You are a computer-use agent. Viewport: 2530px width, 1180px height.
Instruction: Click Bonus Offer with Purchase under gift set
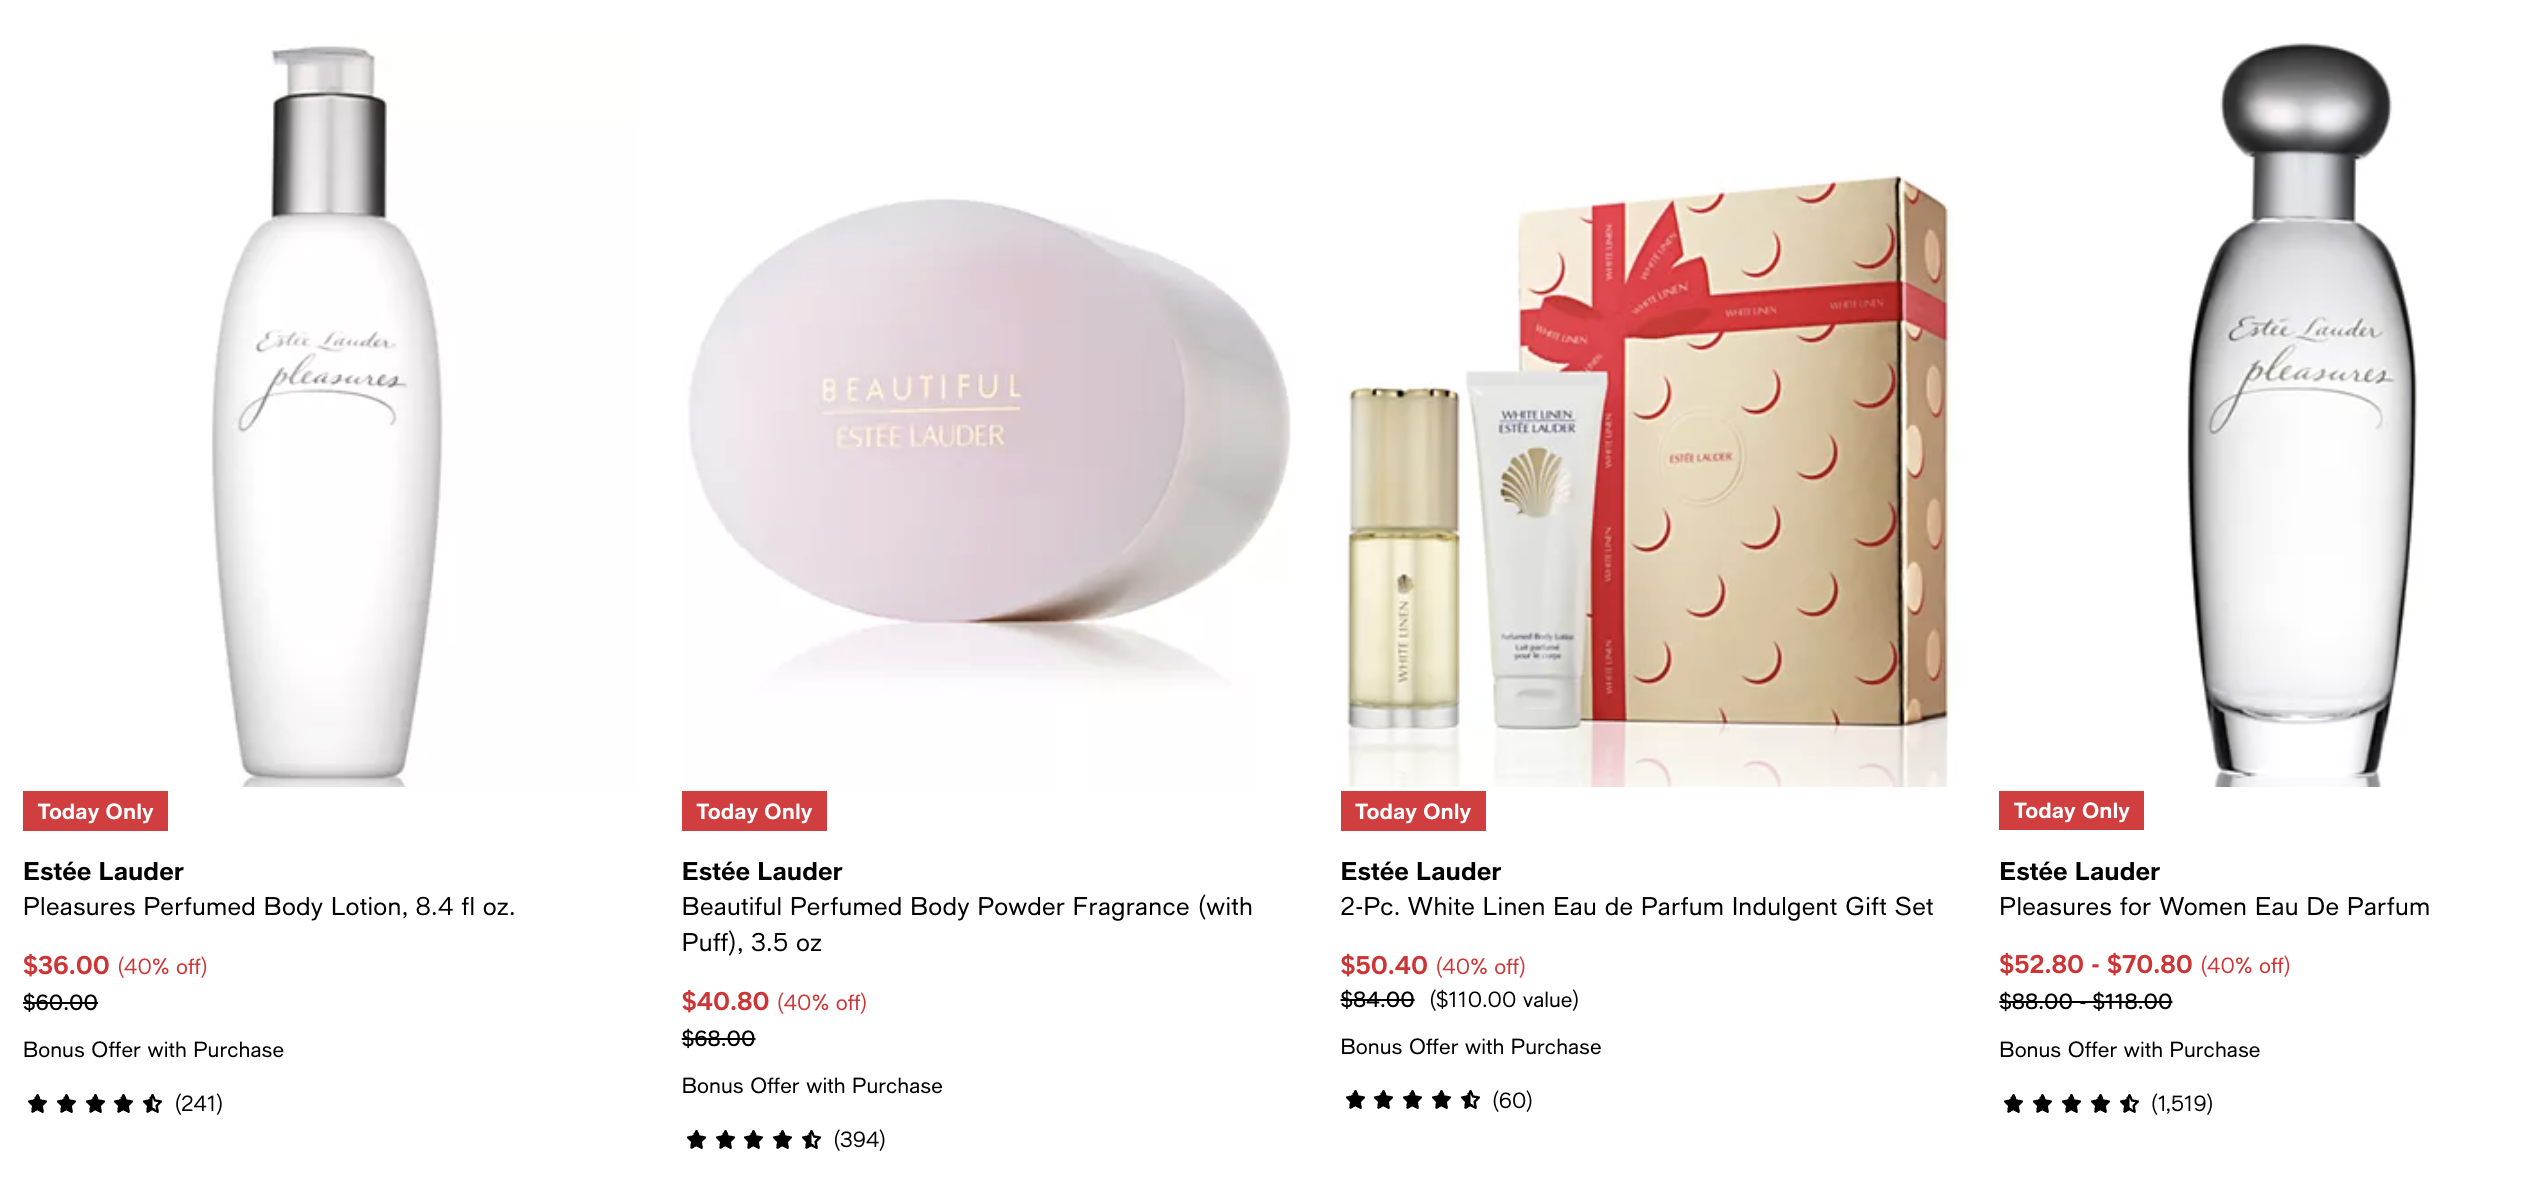1471,1047
